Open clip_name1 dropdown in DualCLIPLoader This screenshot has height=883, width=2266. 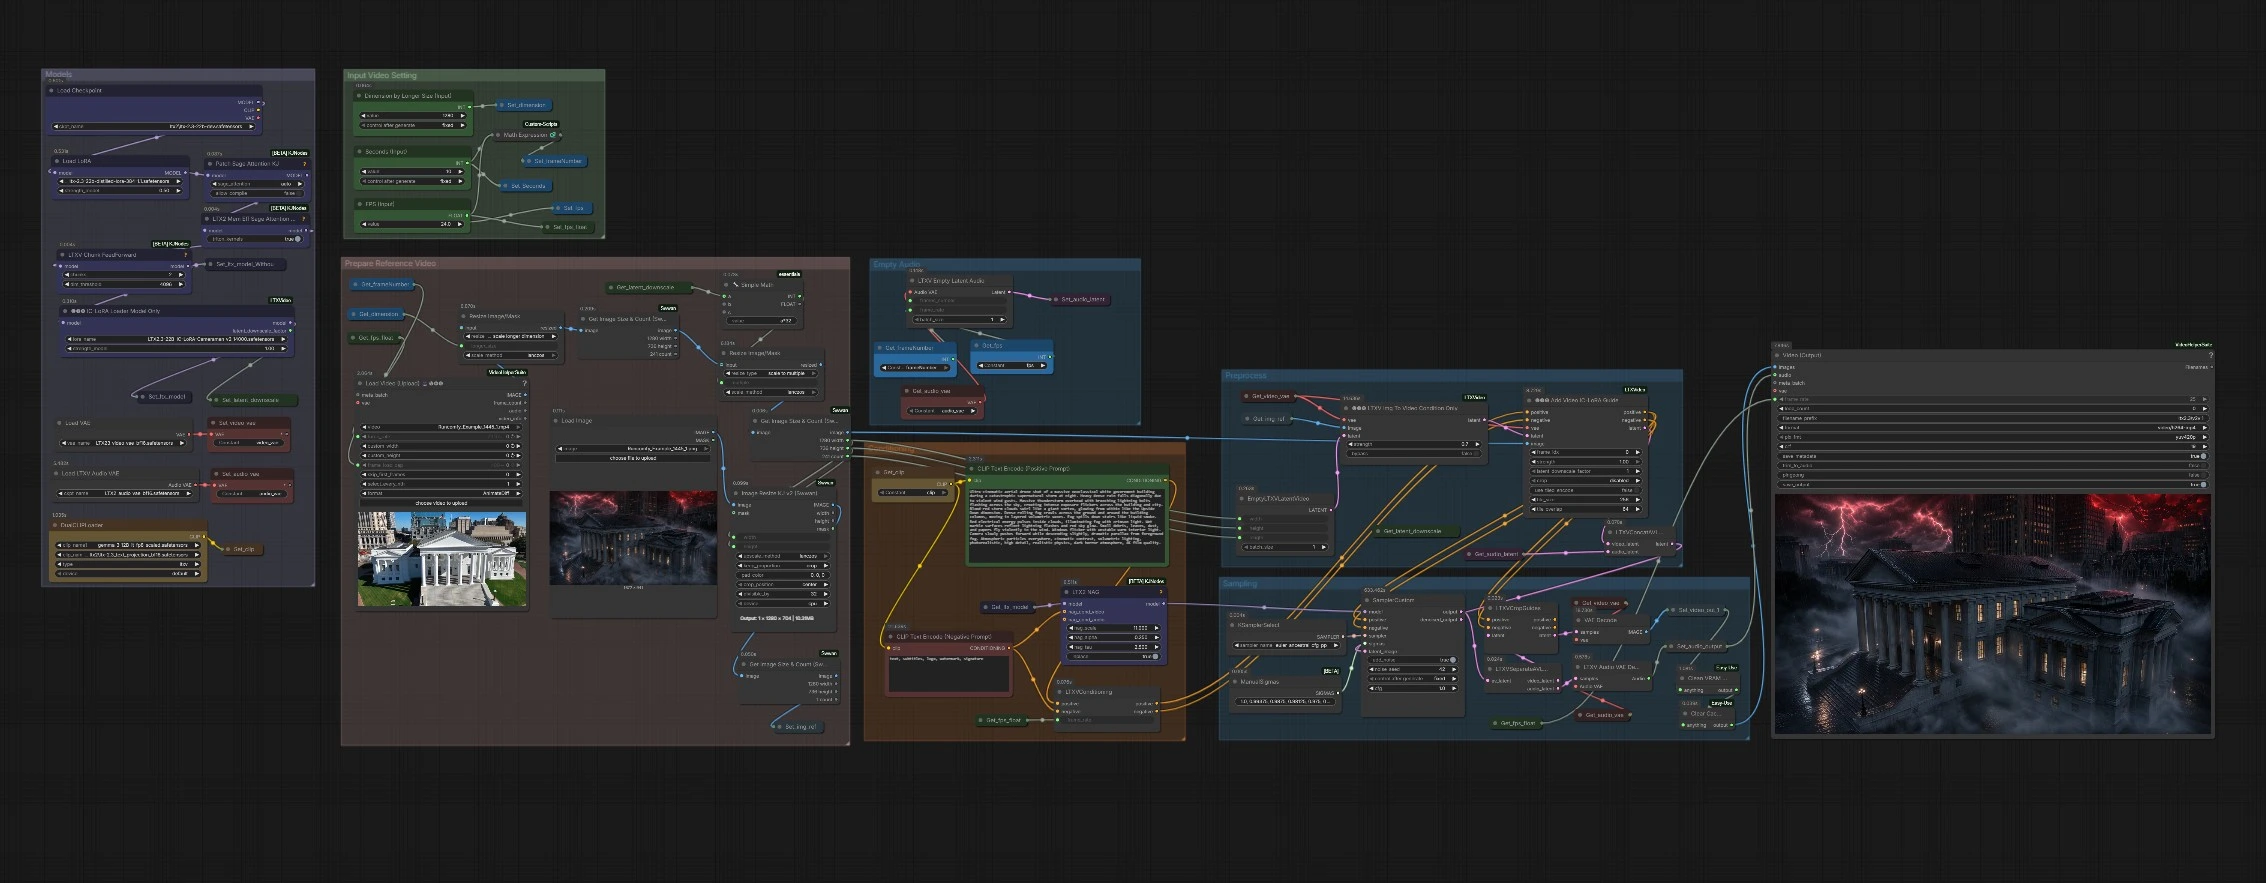(x=127, y=545)
